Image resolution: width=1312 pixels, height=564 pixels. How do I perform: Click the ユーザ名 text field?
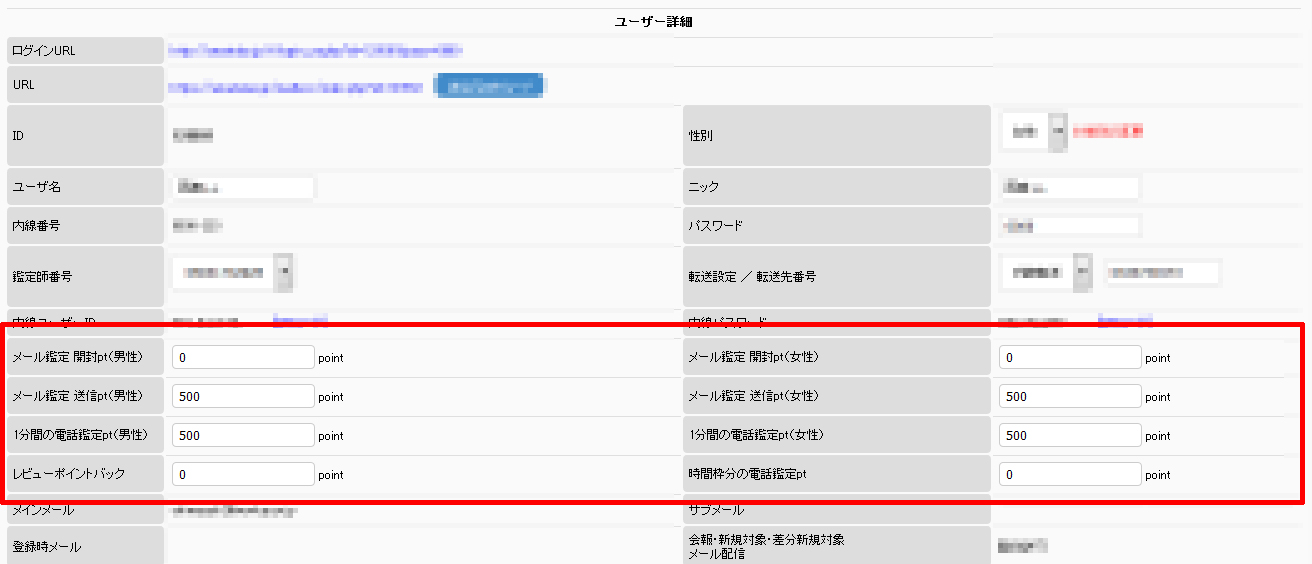[243, 187]
